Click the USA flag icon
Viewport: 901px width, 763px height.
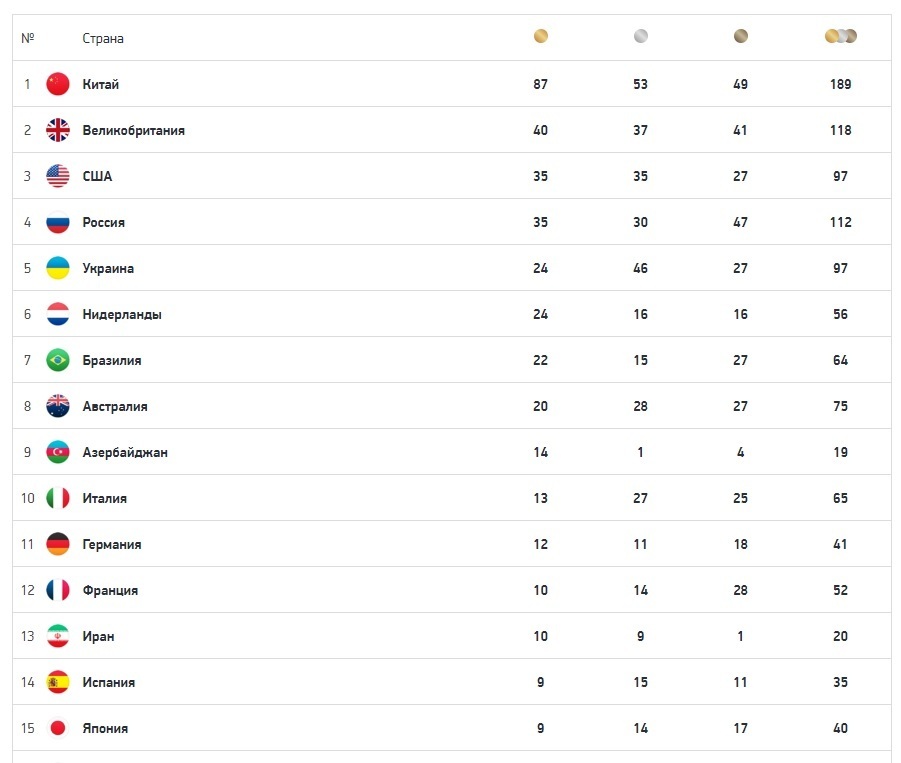[x=58, y=176]
